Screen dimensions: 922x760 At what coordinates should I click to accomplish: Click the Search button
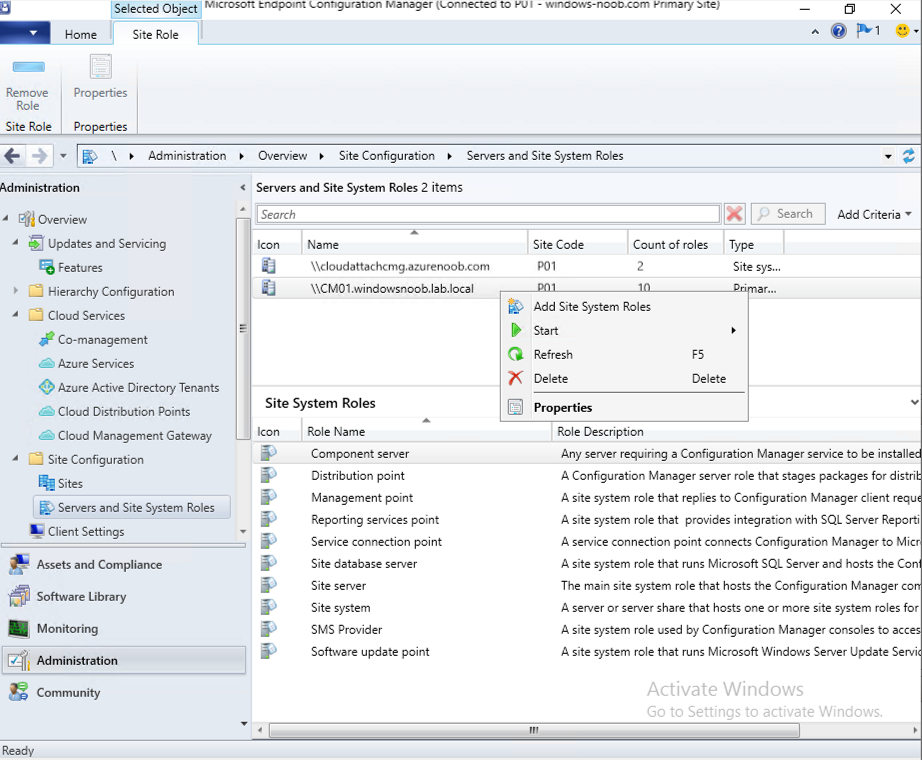788,214
